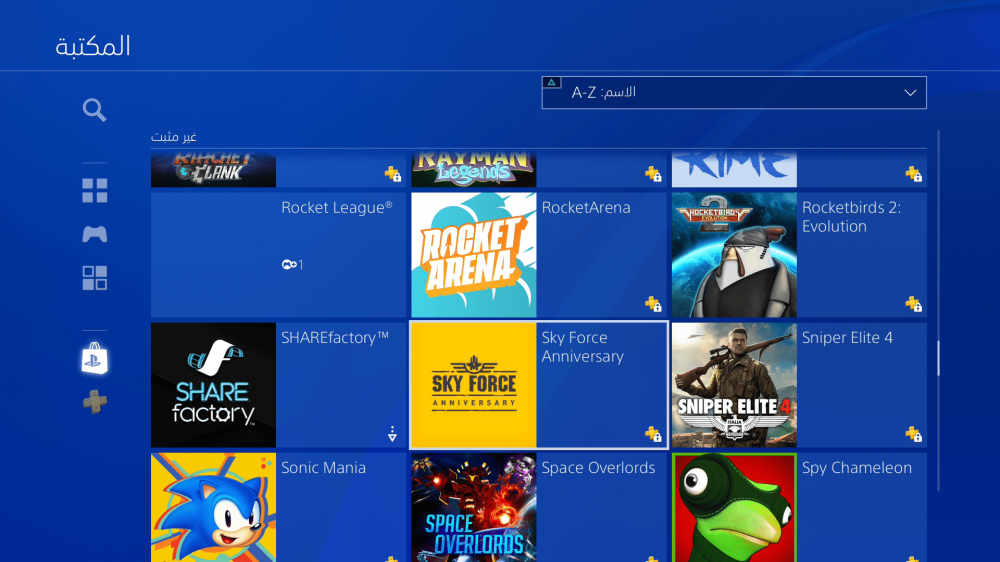The image size is (1000, 562).
Task: Select the Games controller sidebar icon
Action: 94,234
